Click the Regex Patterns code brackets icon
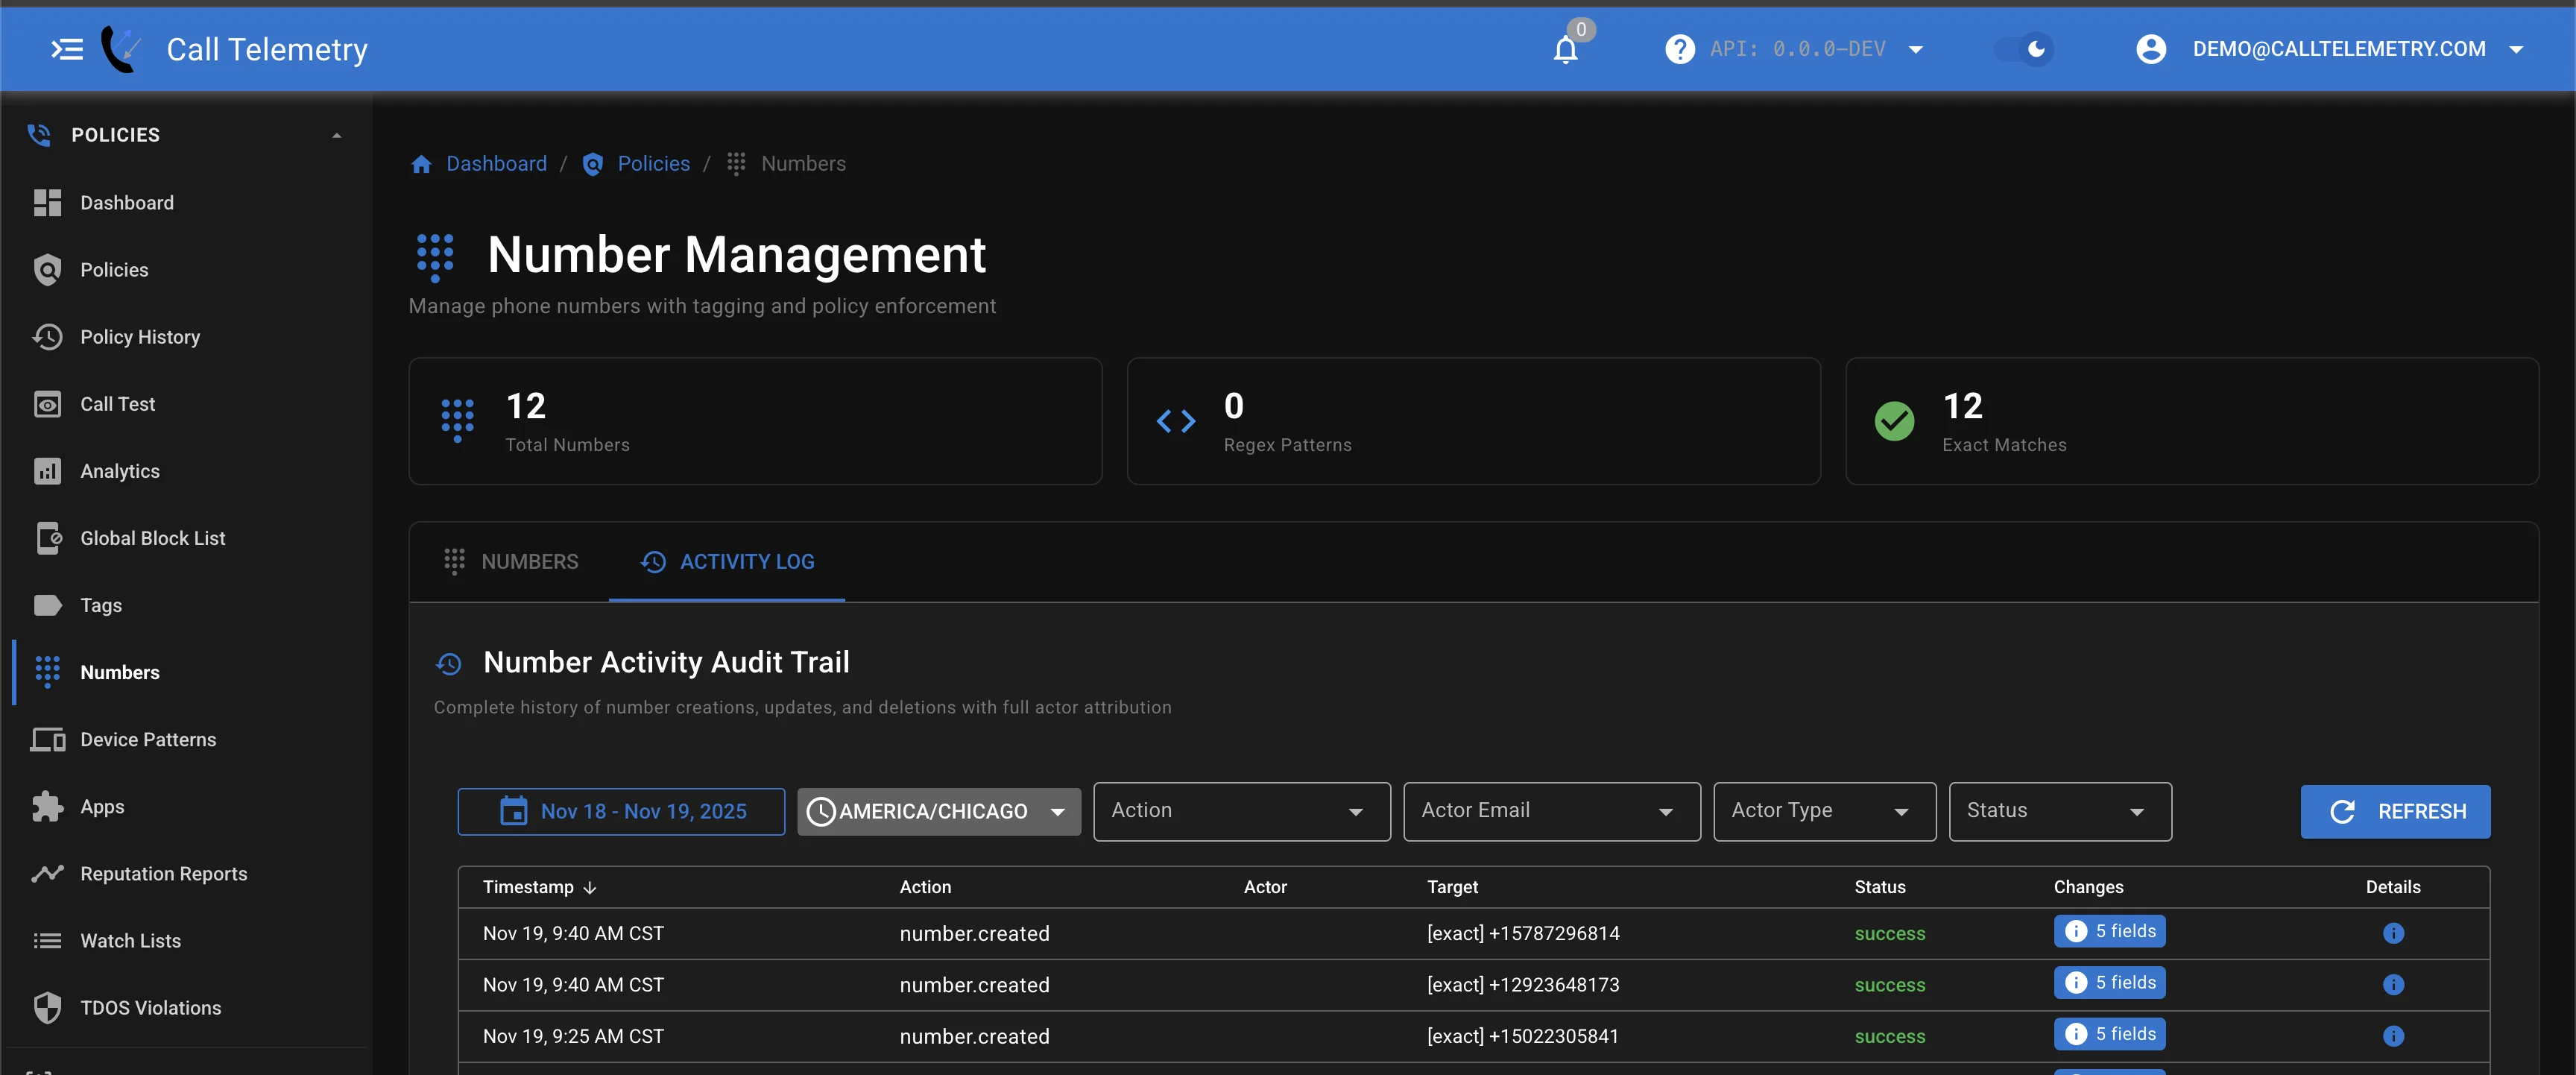Viewport: 2576px width, 1075px height. (1175, 421)
